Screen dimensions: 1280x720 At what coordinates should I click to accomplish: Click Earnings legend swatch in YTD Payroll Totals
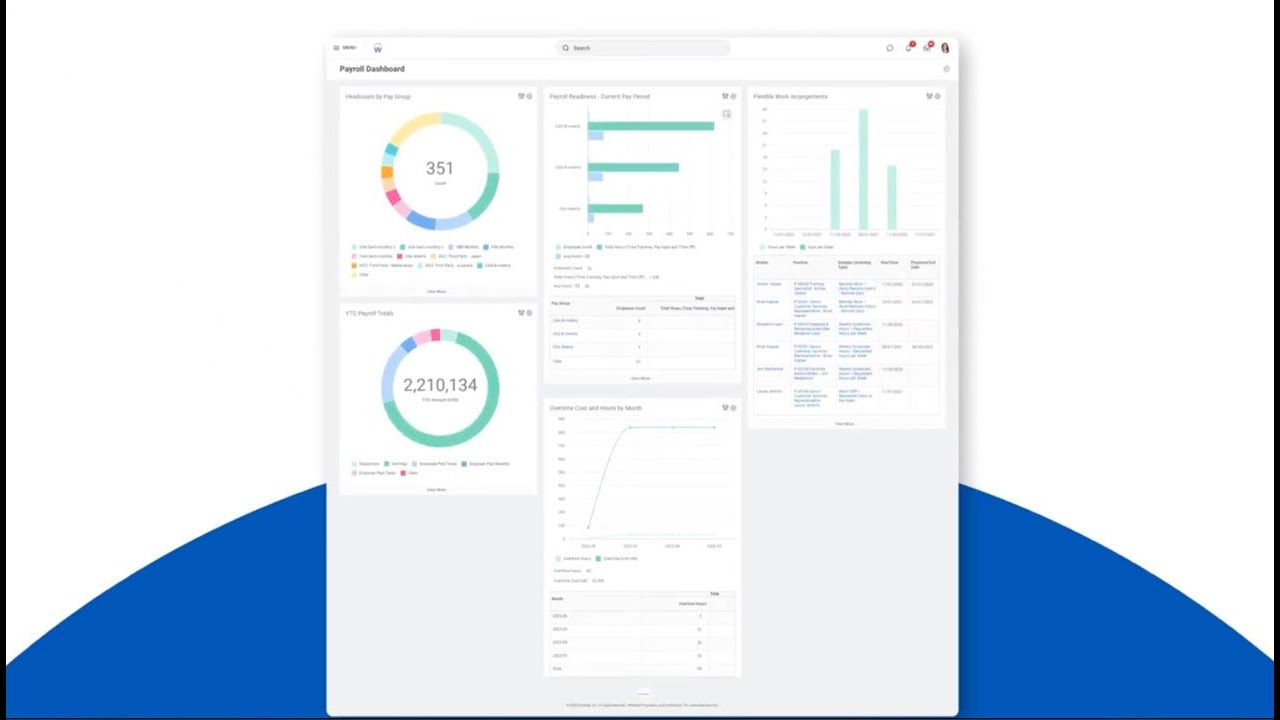(x=385, y=464)
